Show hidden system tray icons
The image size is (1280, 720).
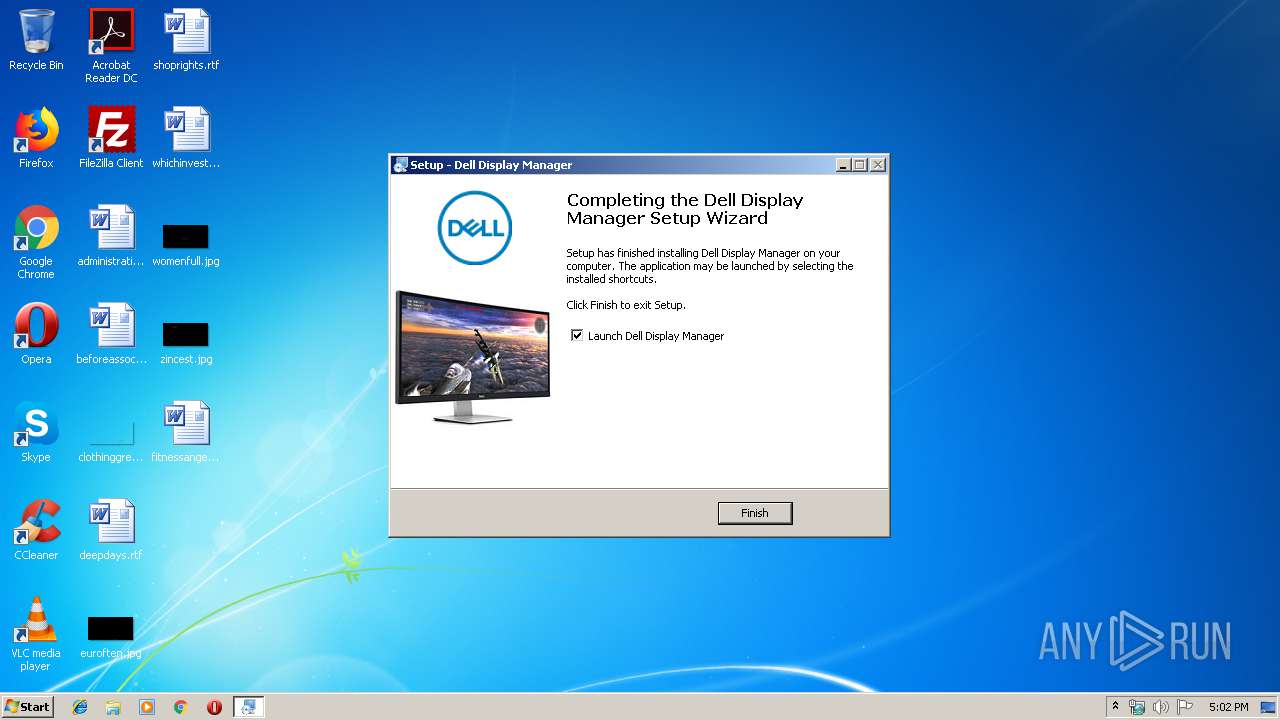(x=1115, y=707)
